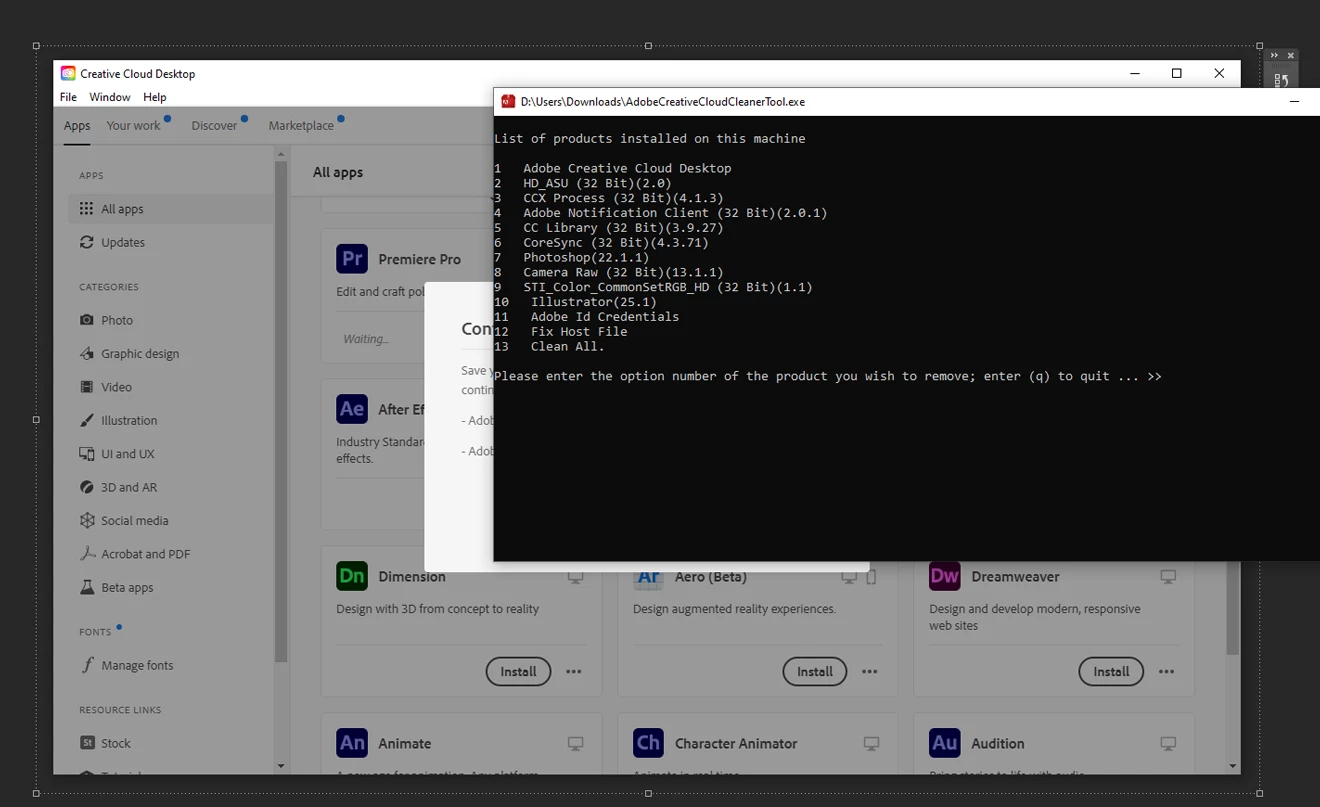Click the After Effects app icon
The height and width of the screenshot is (807, 1320).
(x=352, y=409)
